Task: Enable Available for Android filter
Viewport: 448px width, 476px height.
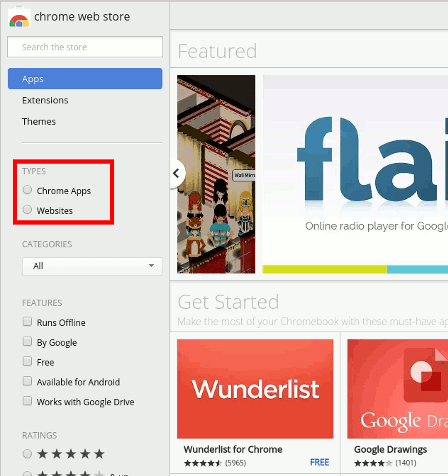Action: (27, 381)
